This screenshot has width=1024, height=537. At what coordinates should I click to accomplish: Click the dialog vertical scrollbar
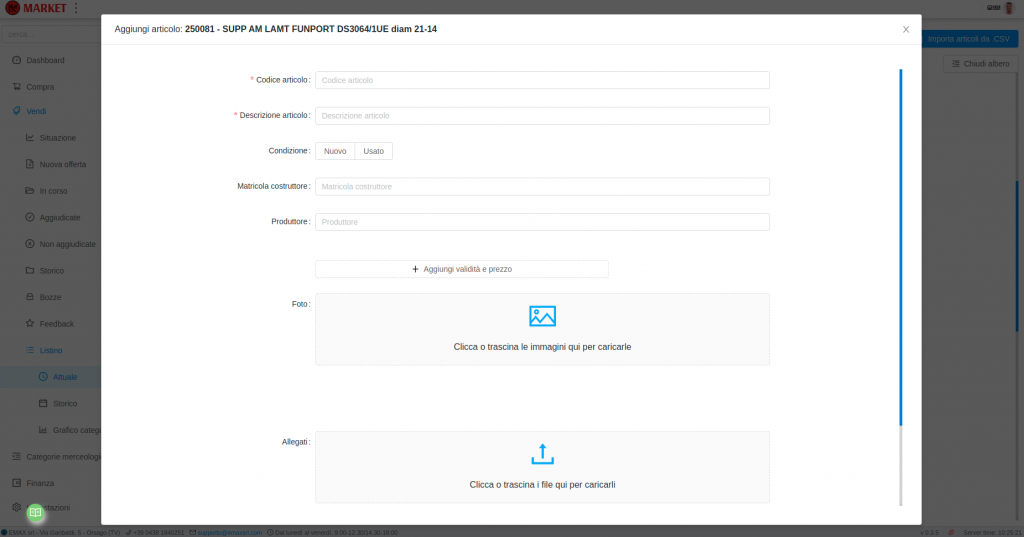tap(901, 250)
